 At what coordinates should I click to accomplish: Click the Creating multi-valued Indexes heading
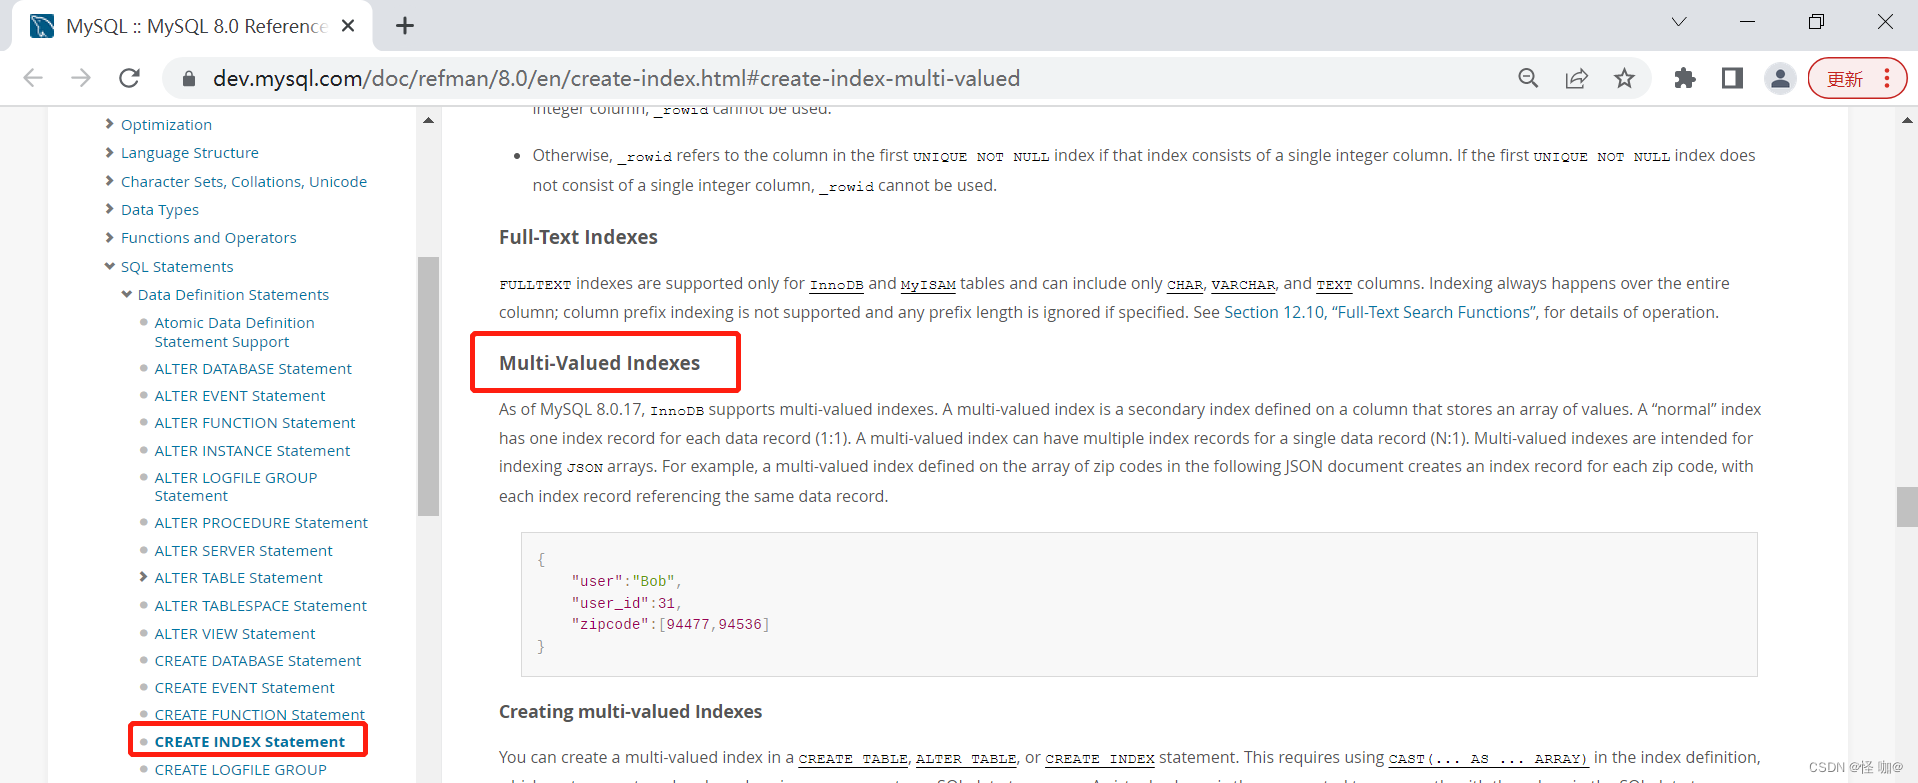(x=630, y=711)
